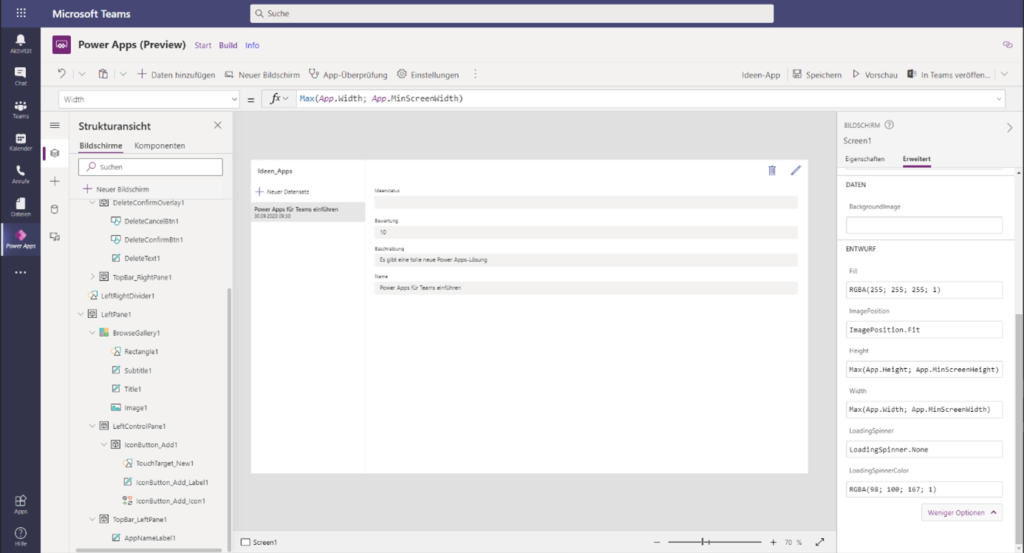The width and height of the screenshot is (1024, 553).
Task: Select Power Apps in the sidebar
Action: pos(20,239)
